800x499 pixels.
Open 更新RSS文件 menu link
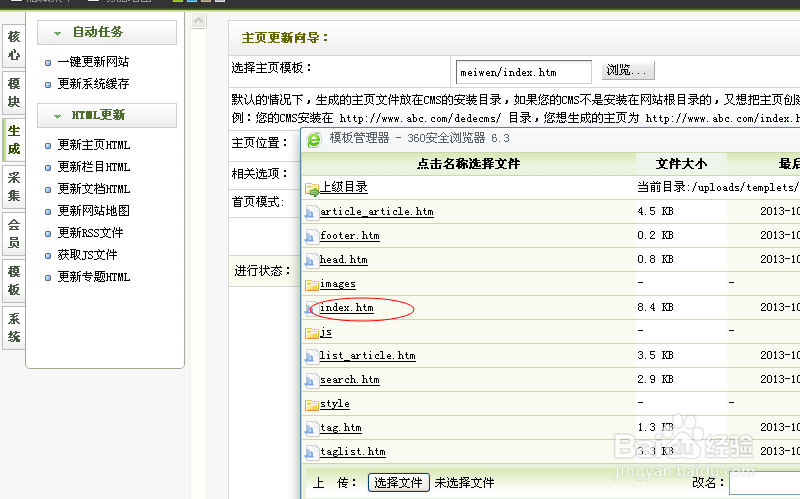pos(90,233)
